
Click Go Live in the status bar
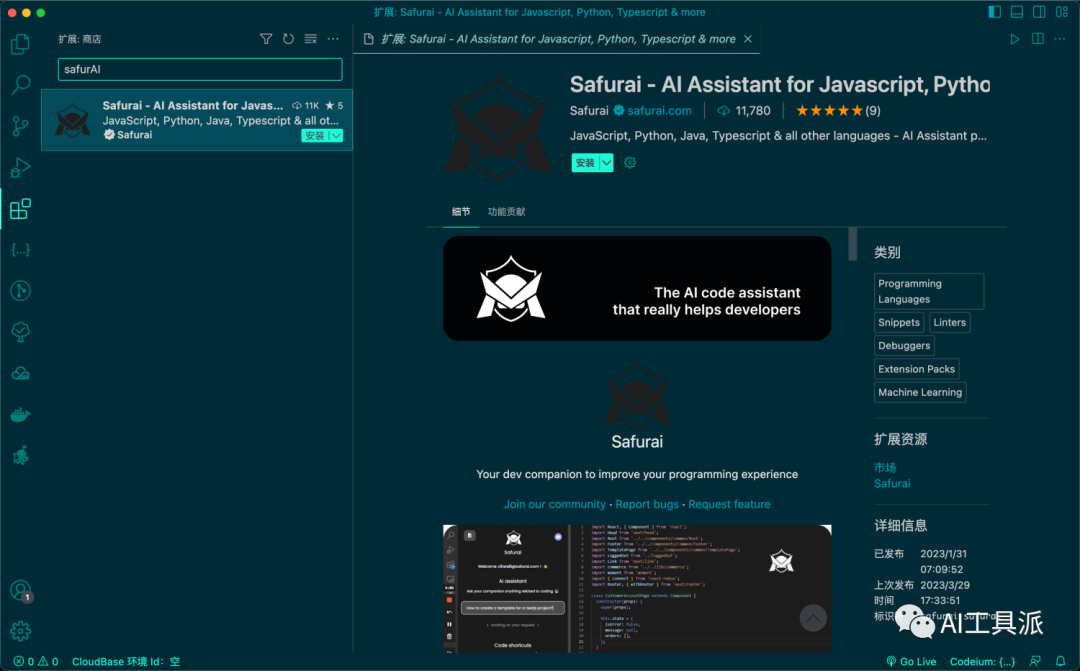tap(911, 661)
